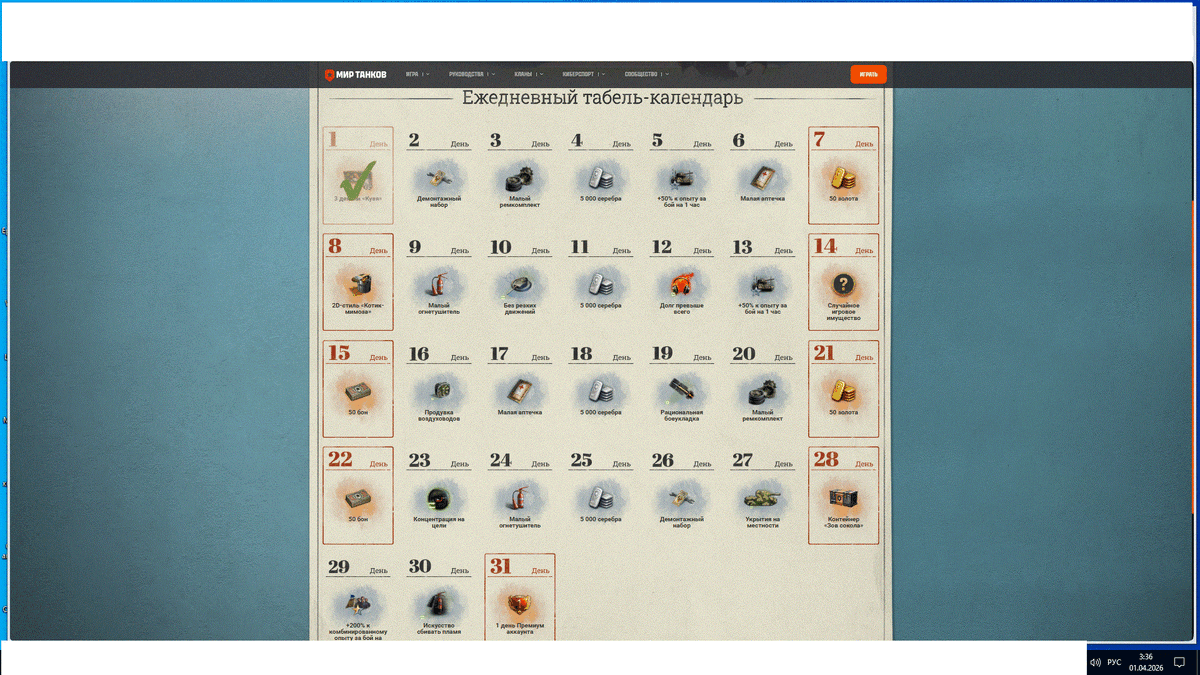The image size is (1200, 675).
Task: Select day 14 question mark random item icon
Action: tap(844, 284)
